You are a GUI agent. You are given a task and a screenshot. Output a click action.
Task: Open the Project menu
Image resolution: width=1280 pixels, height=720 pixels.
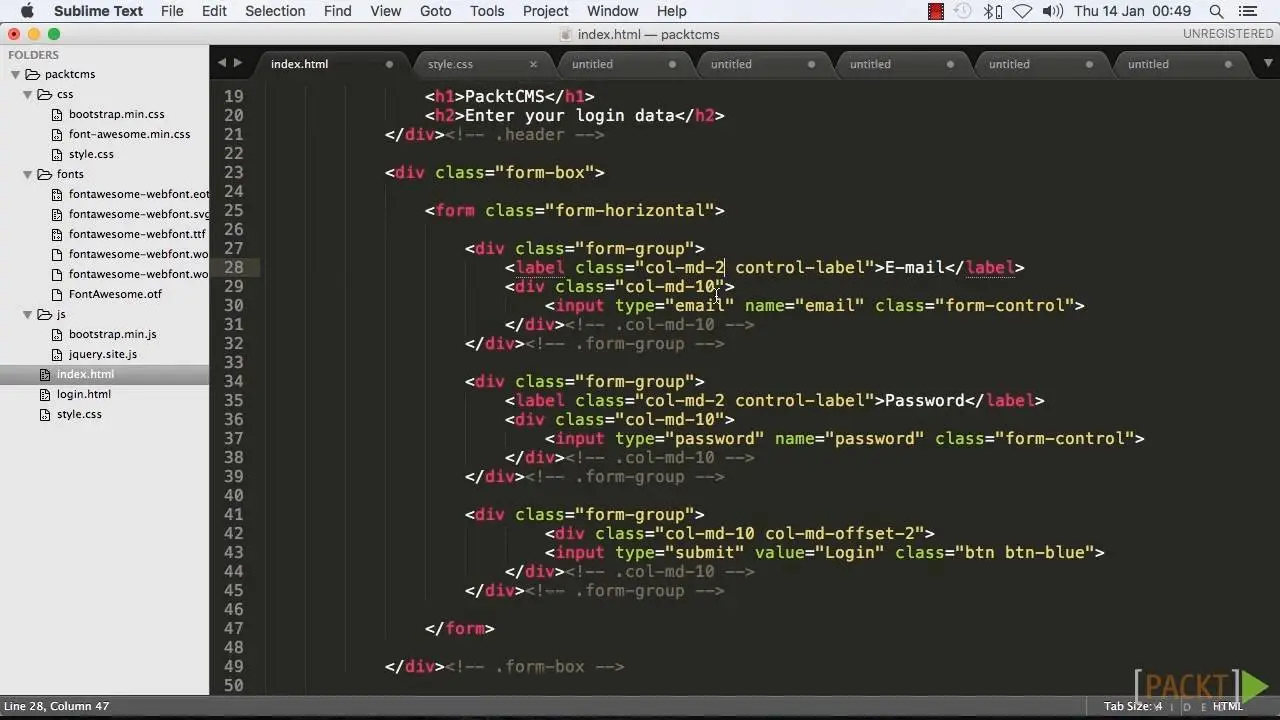(x=546, y=11)
